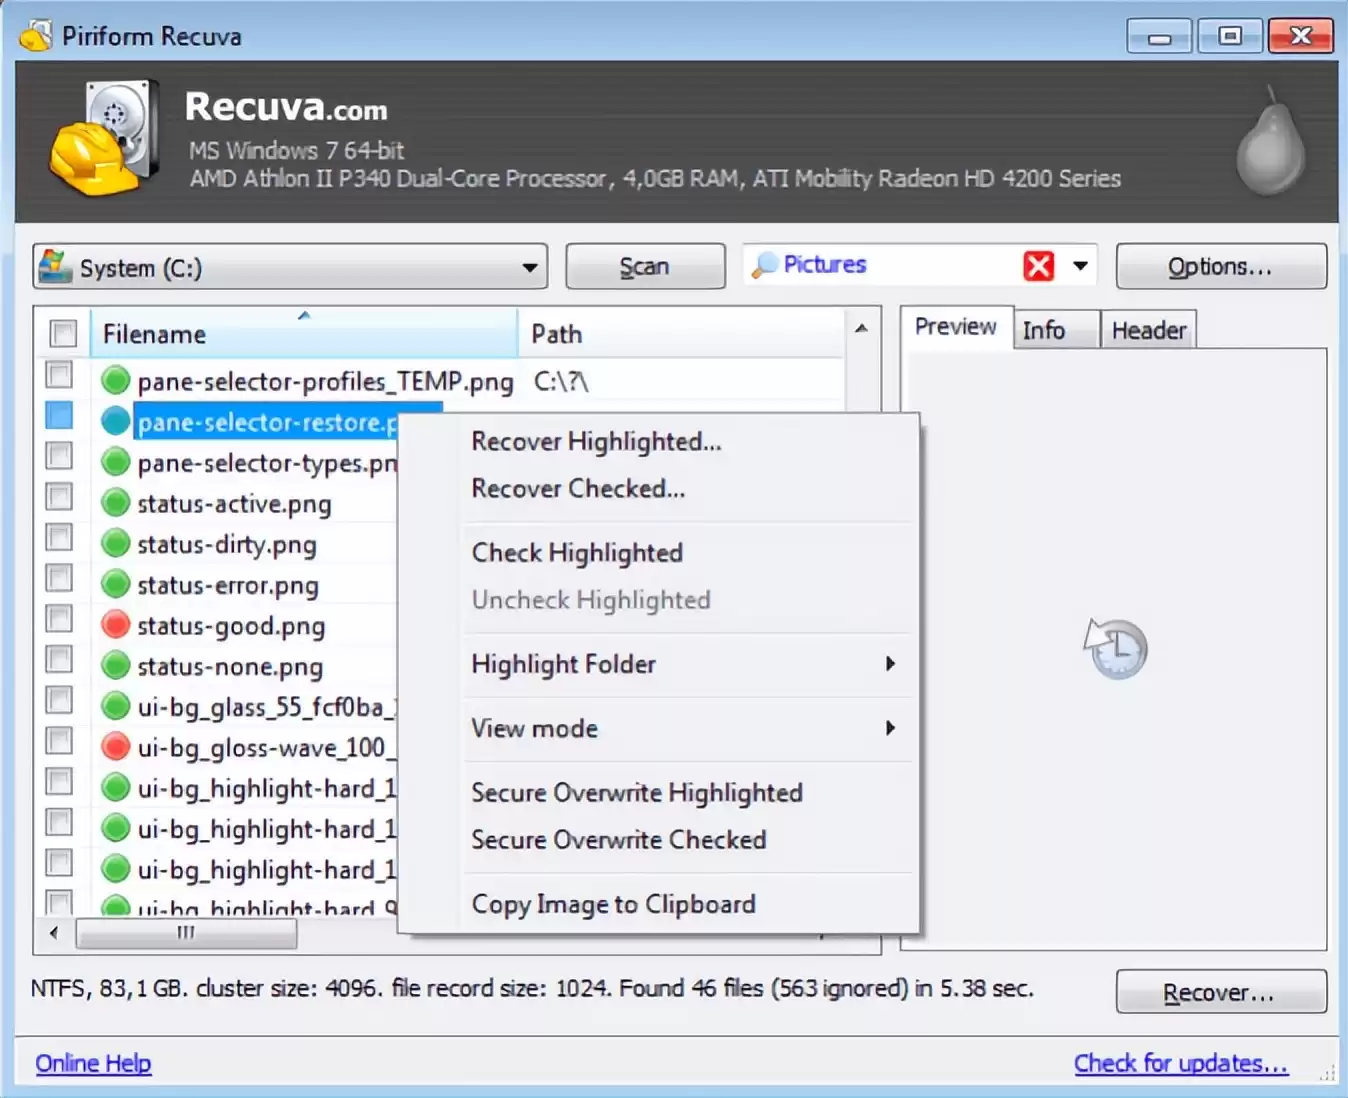Screen dimensions: 1348x1098
Task: Click the Piriform pear logo
Action: pos(1270,143)
